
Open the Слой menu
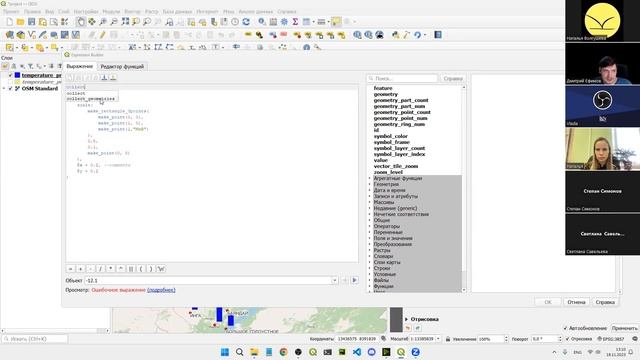pos(64,11)
